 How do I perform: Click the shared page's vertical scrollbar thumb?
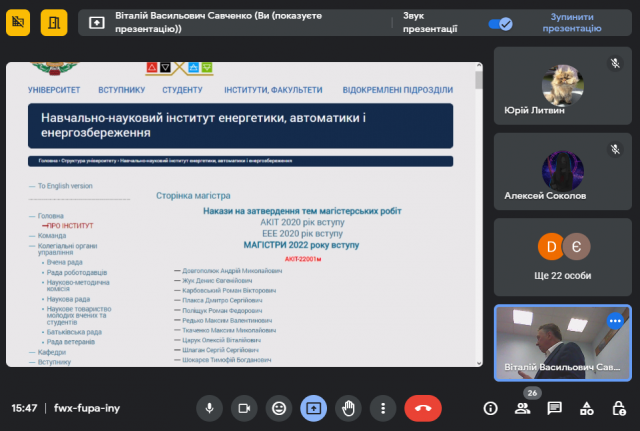[x=479, y=80]
